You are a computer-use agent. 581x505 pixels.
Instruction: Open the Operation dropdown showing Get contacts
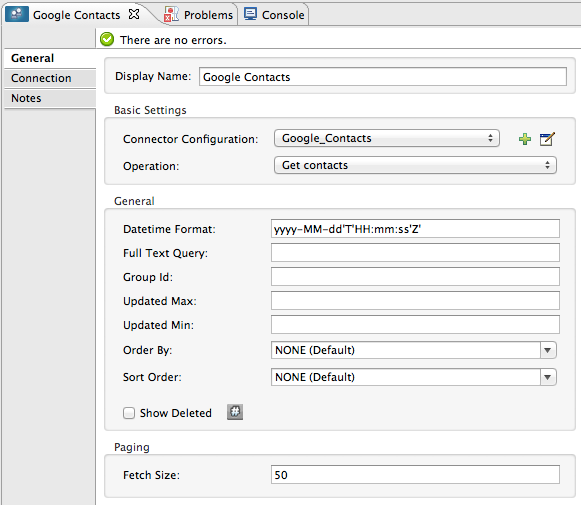[415, 165]
